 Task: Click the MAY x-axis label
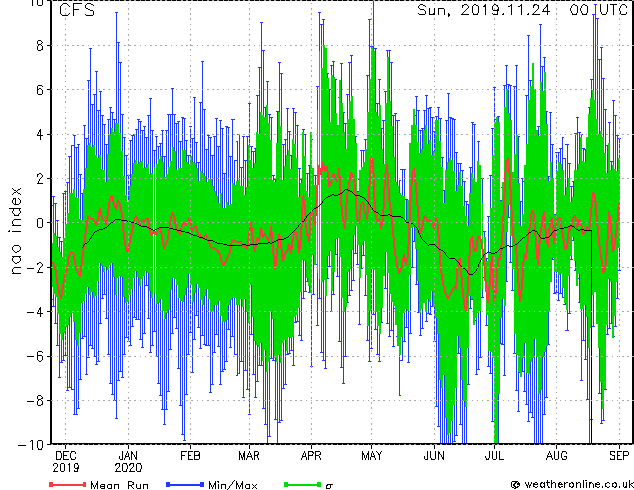click(371, 456)
